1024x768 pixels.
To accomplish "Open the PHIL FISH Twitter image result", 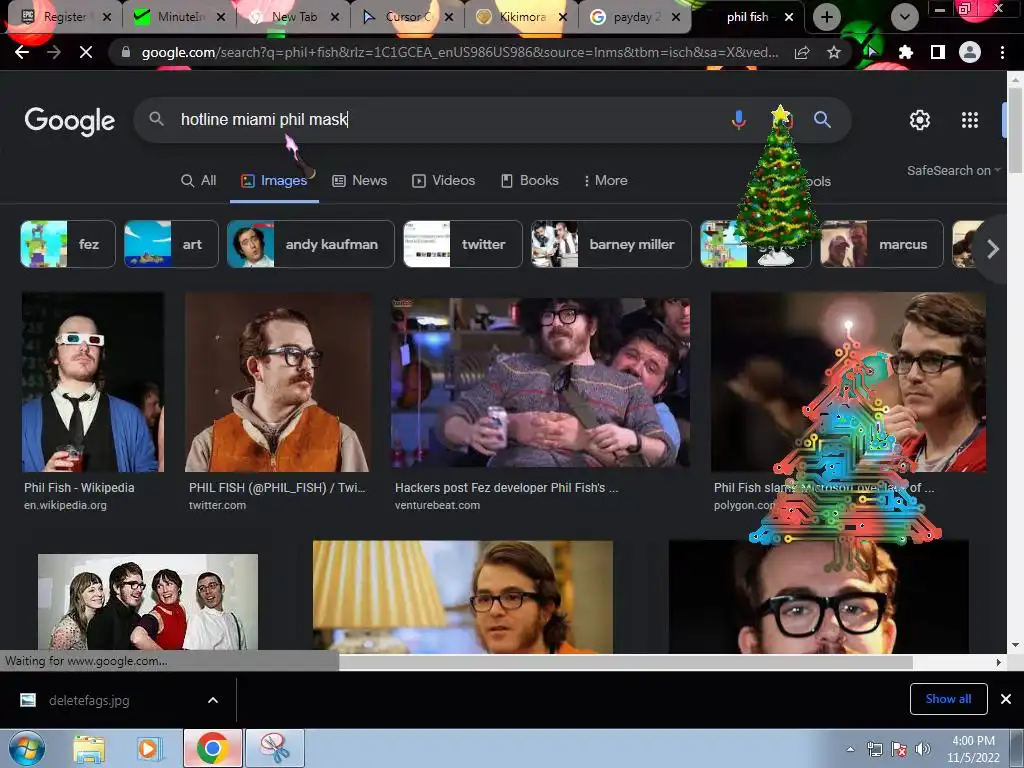I will 278,382.
